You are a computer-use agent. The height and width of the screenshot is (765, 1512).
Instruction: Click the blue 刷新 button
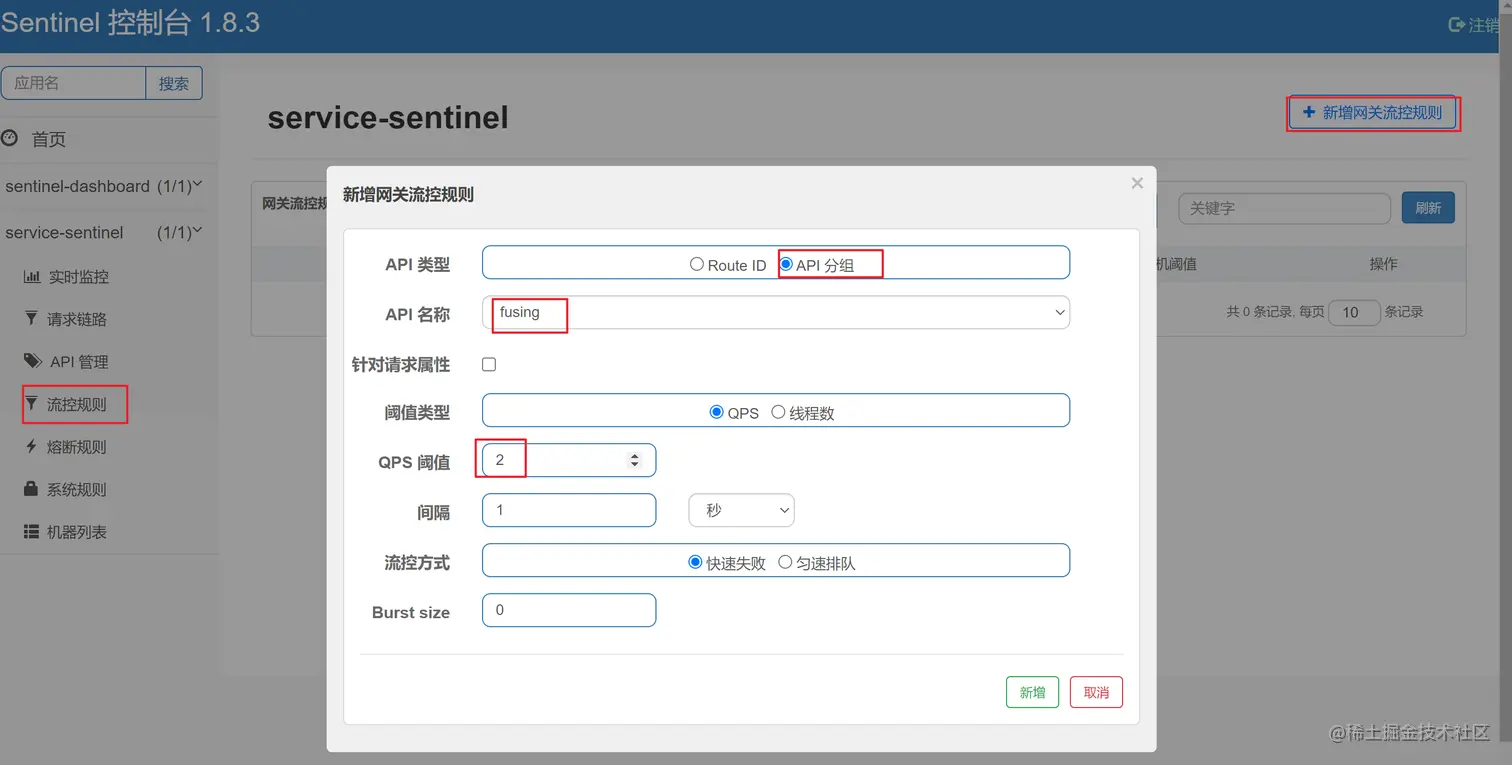pyautogui.click(x=1428, y=208)
